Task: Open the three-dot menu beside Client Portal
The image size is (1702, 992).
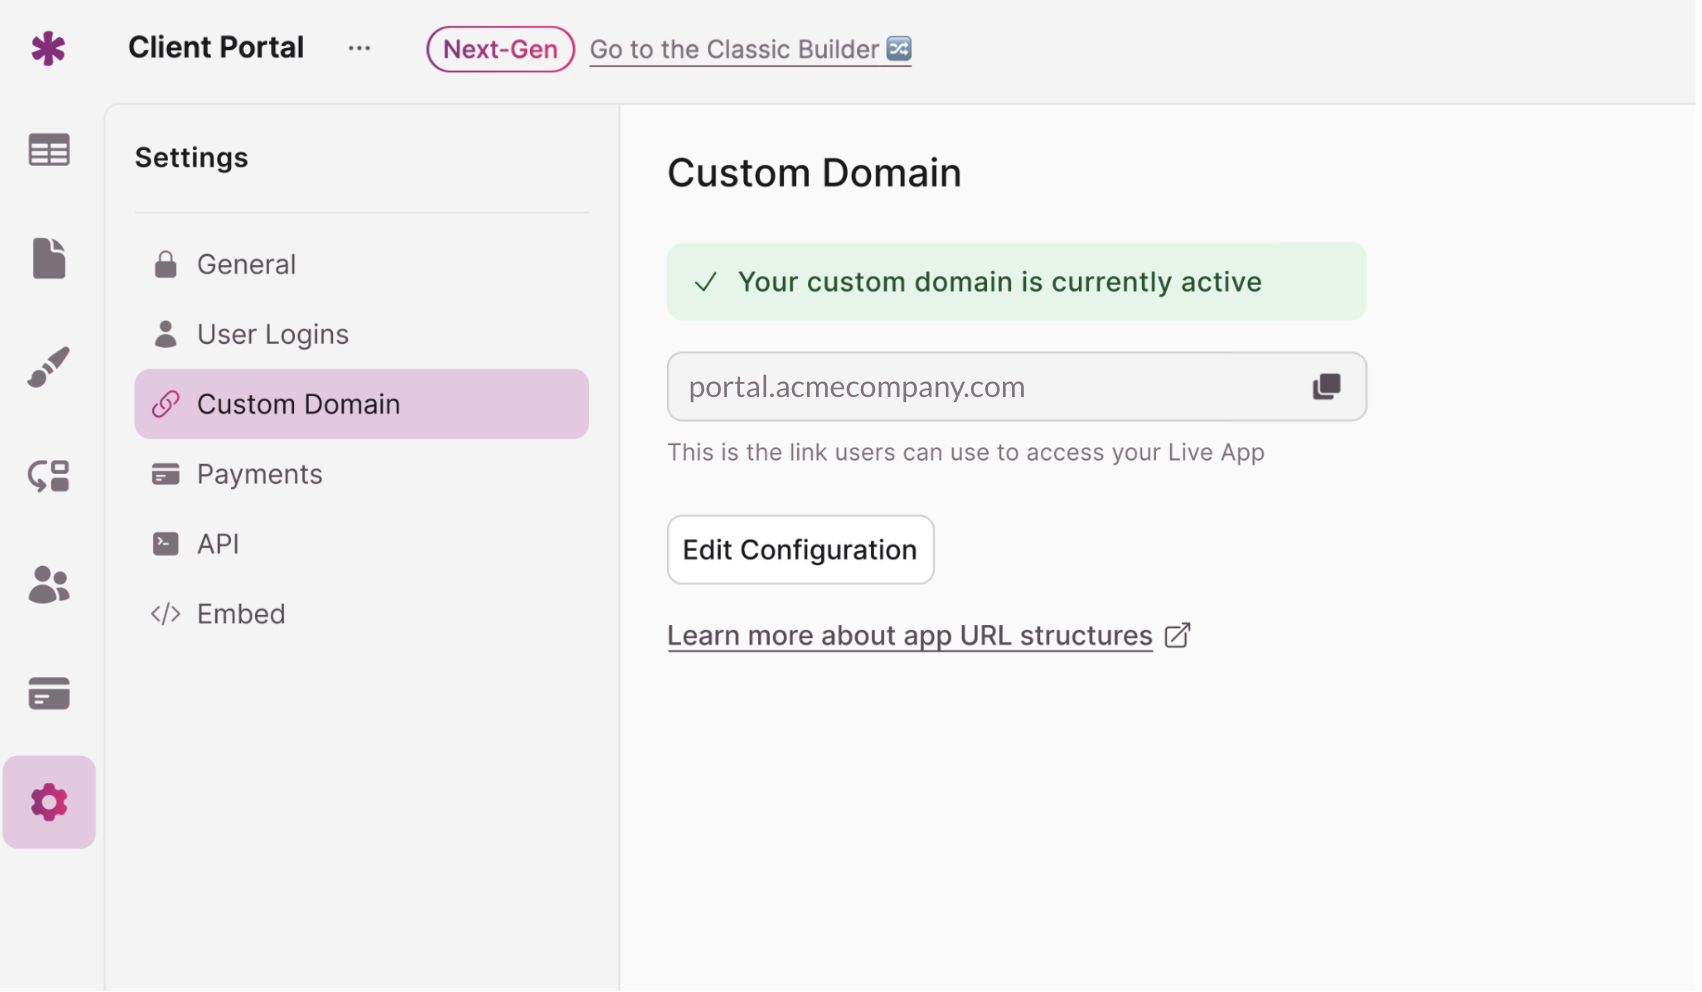Action: pos(359,48)
